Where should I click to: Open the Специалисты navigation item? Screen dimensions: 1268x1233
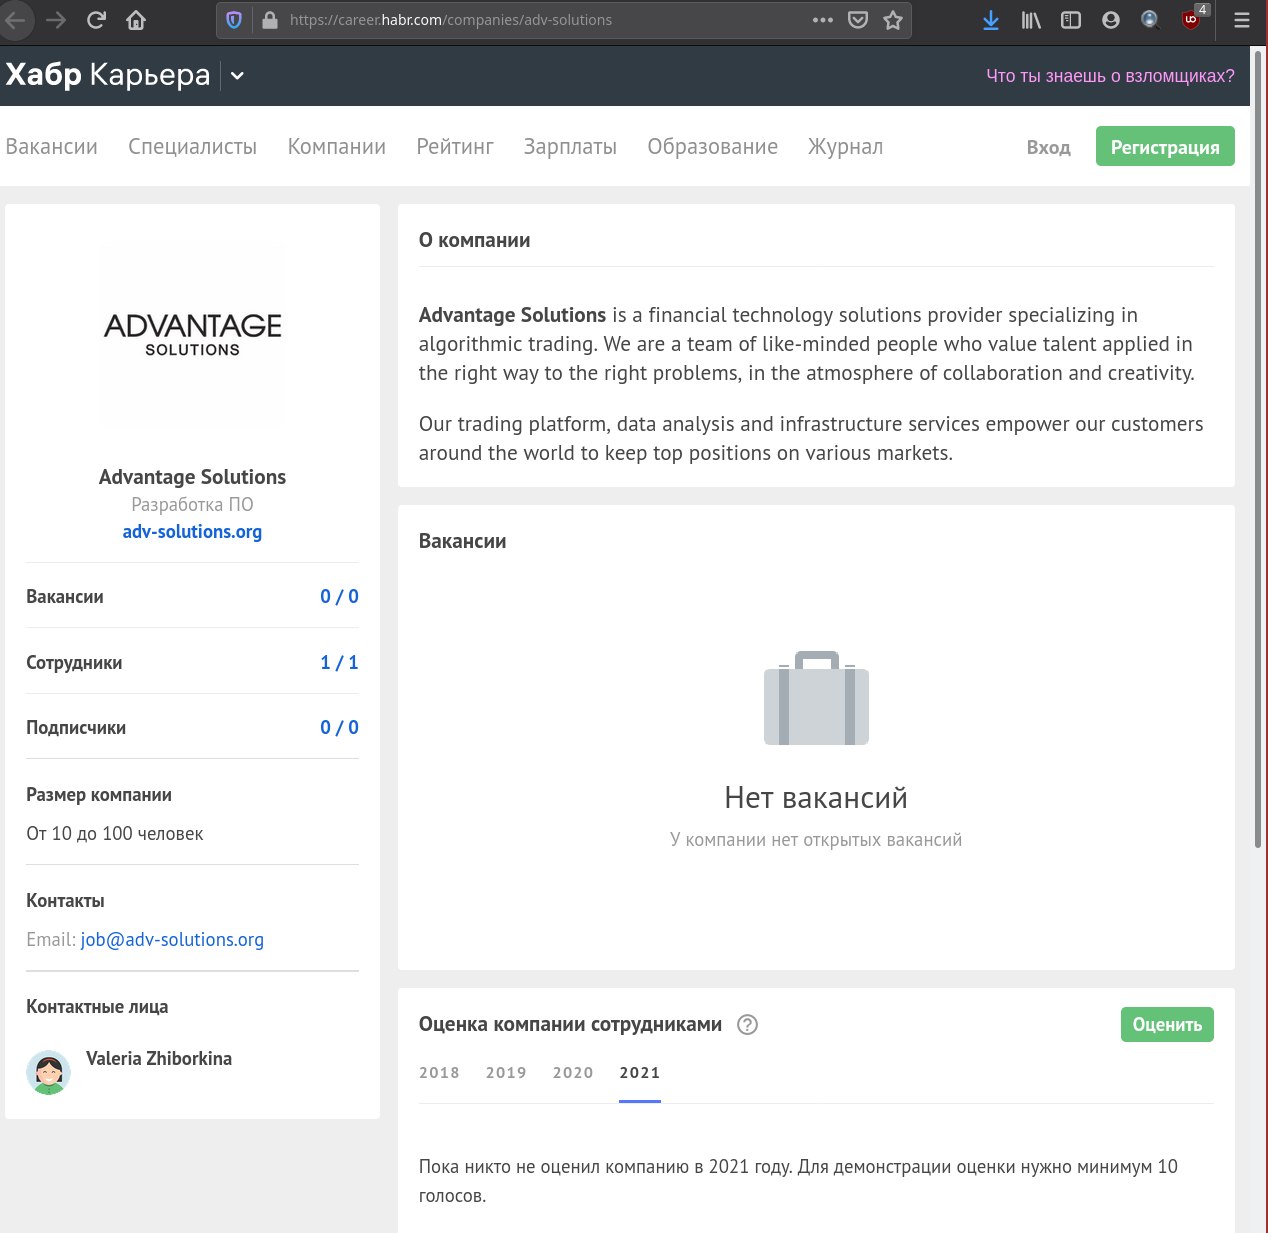click(x=192, y=147)
